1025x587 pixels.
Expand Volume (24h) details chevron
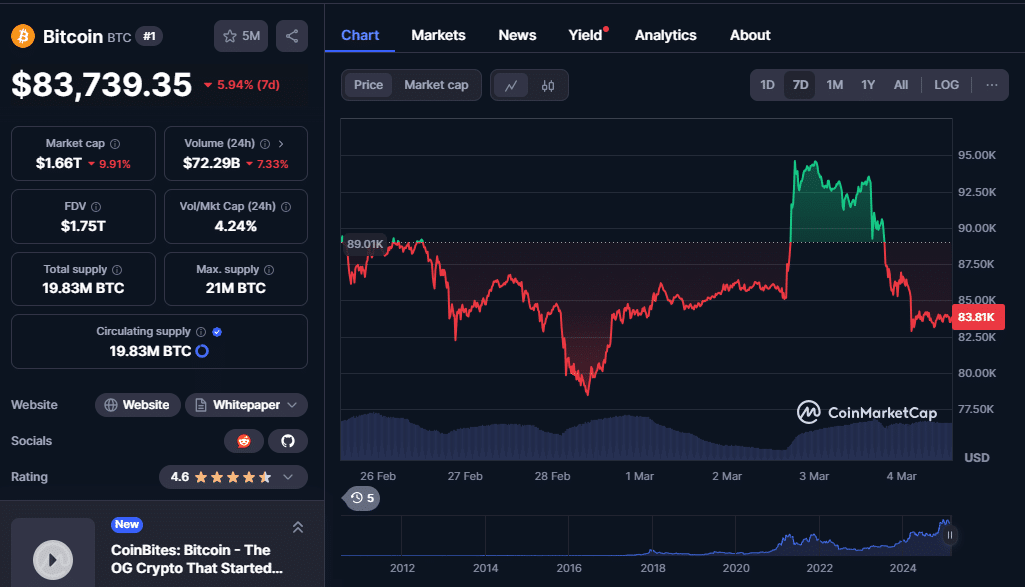pyautogui.click(x=281, y=144)
